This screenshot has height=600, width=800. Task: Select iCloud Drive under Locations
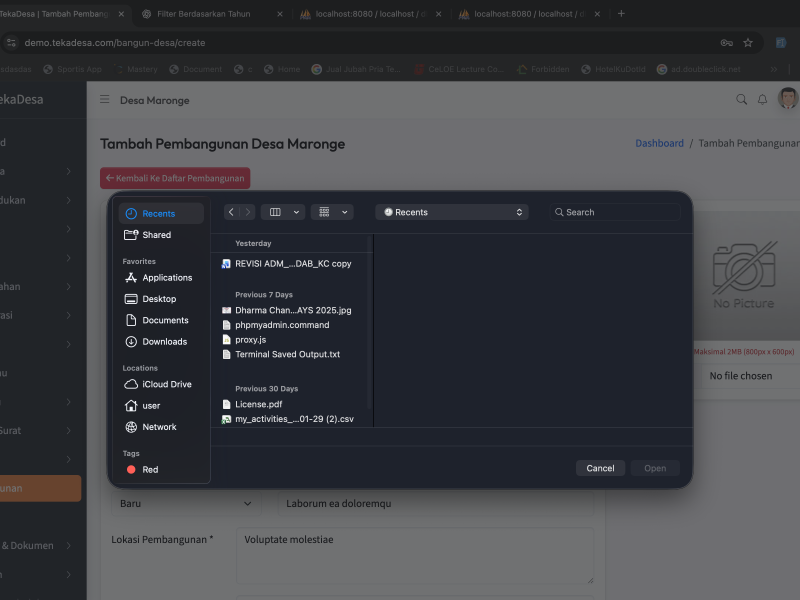166,385
